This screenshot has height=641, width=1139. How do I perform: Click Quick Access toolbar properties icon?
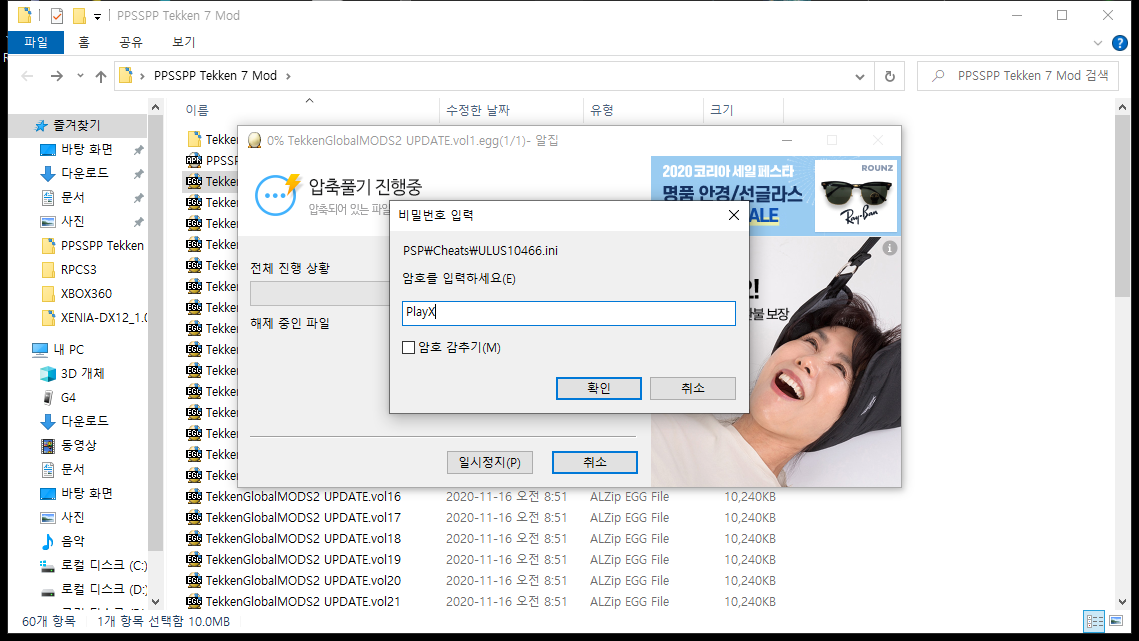pyautogui.click(x=57, y=15)
